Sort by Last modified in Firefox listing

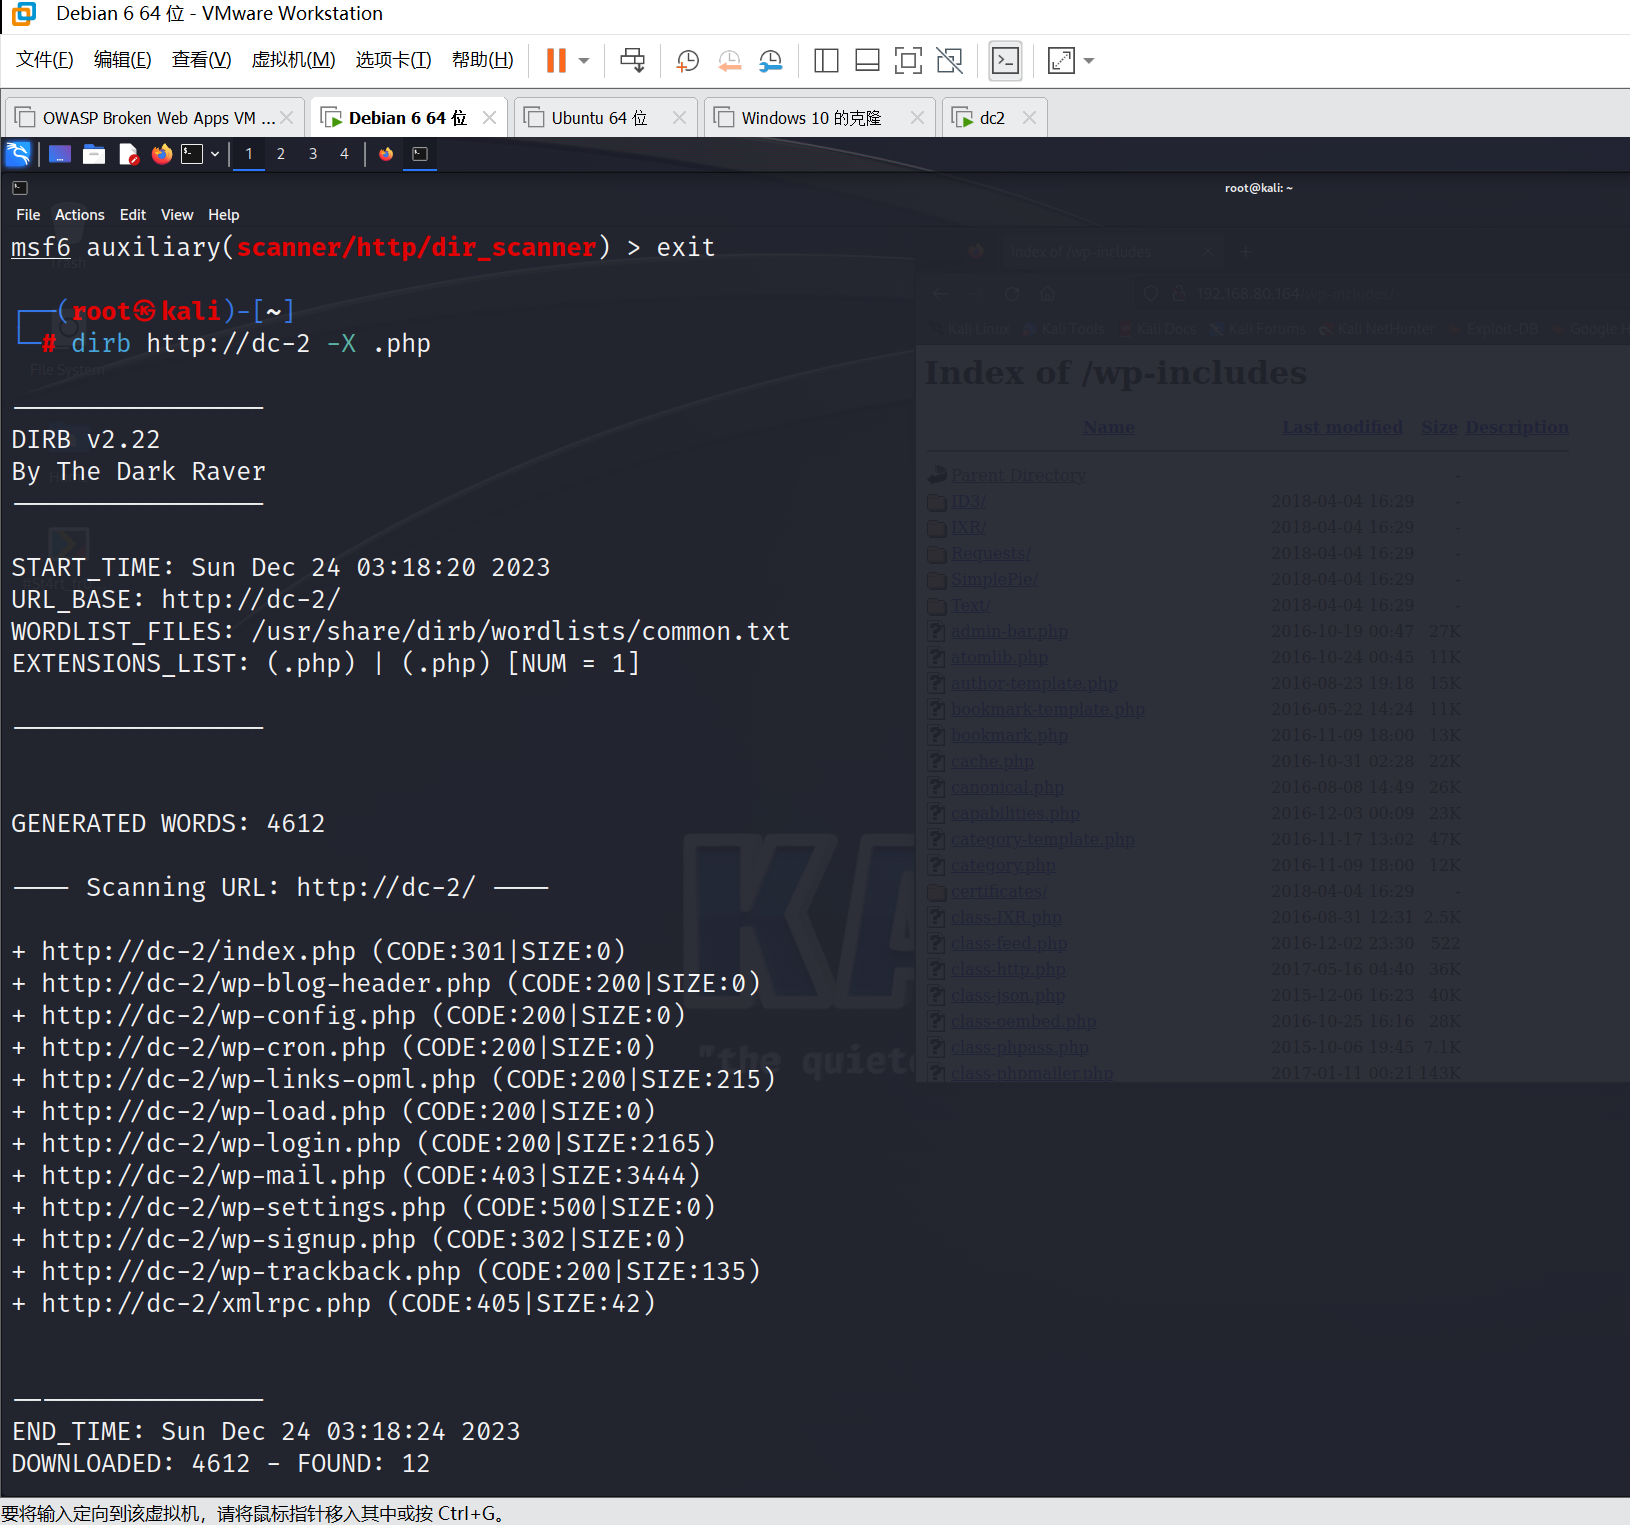point(1342,427)
